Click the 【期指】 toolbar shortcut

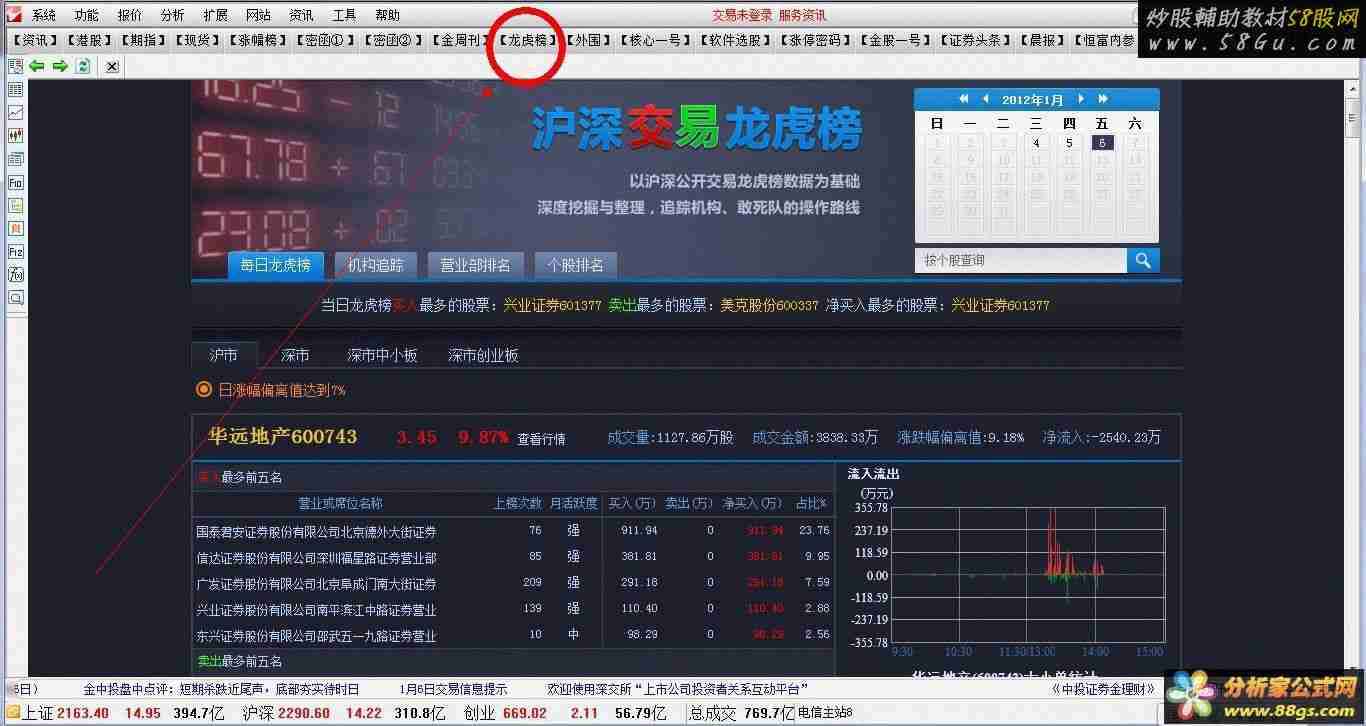pyautogui.click(x=142, y=40)
